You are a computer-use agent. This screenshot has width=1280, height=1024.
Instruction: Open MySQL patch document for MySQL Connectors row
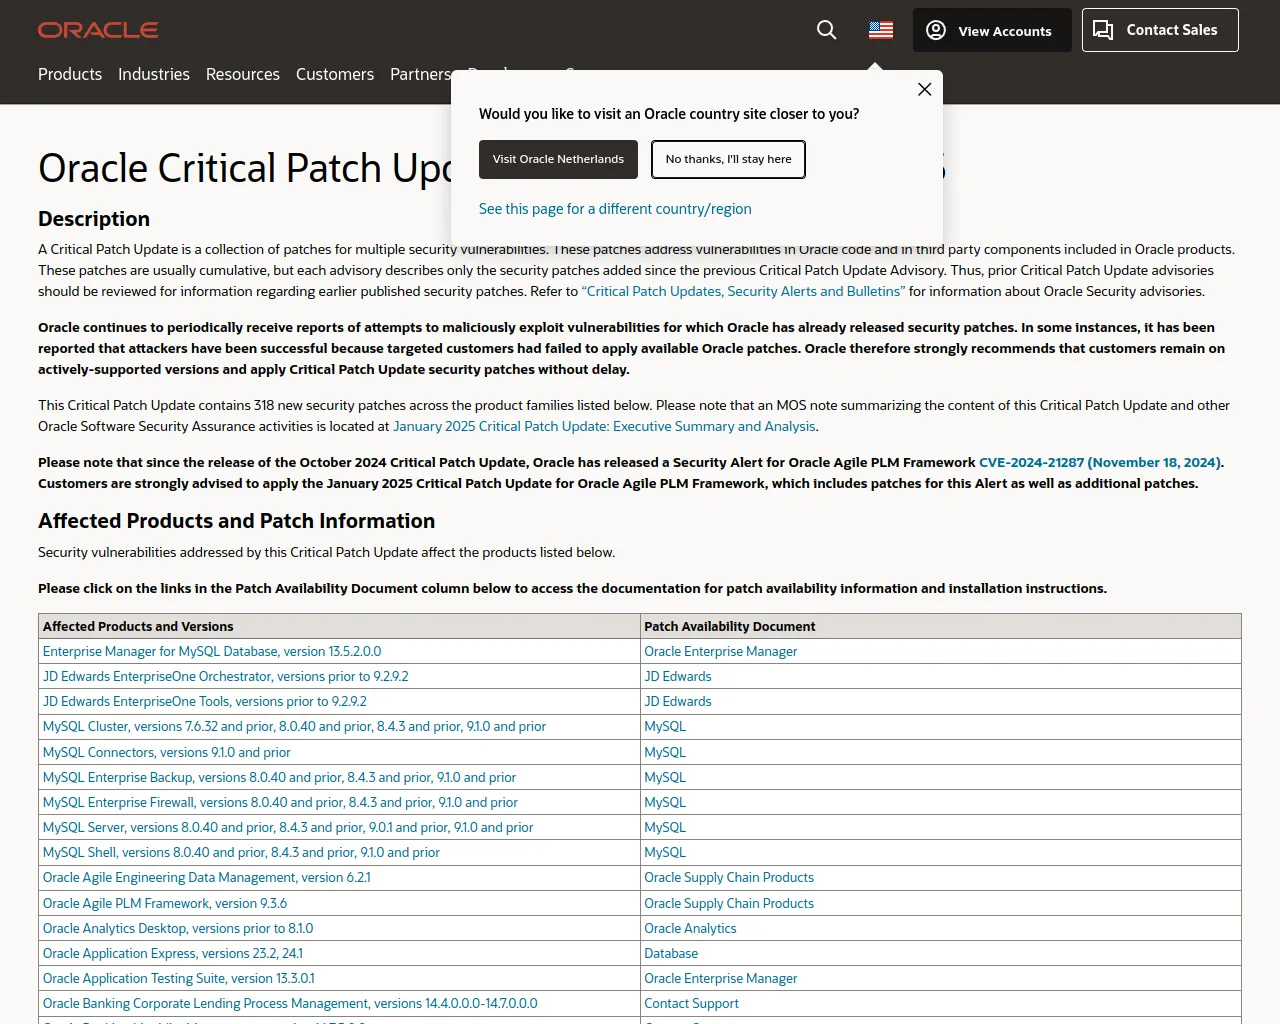[x=665, y=752]
